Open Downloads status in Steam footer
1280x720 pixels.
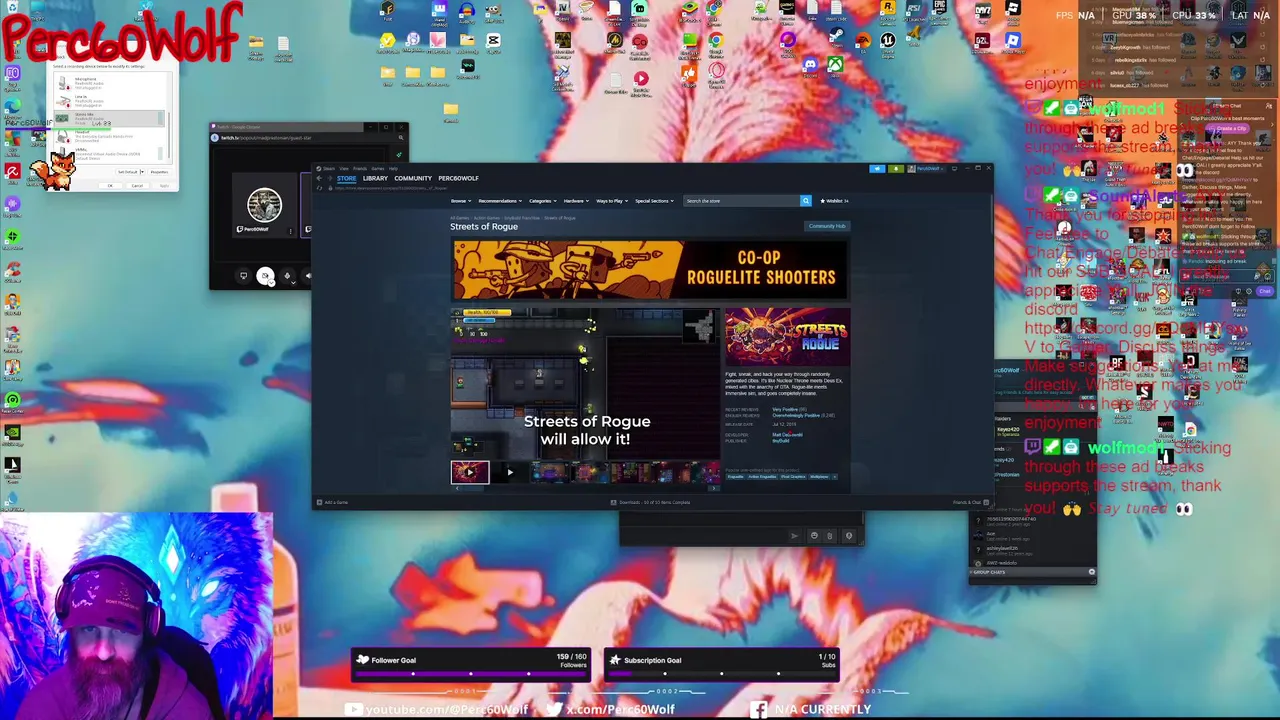coord(651,502)
